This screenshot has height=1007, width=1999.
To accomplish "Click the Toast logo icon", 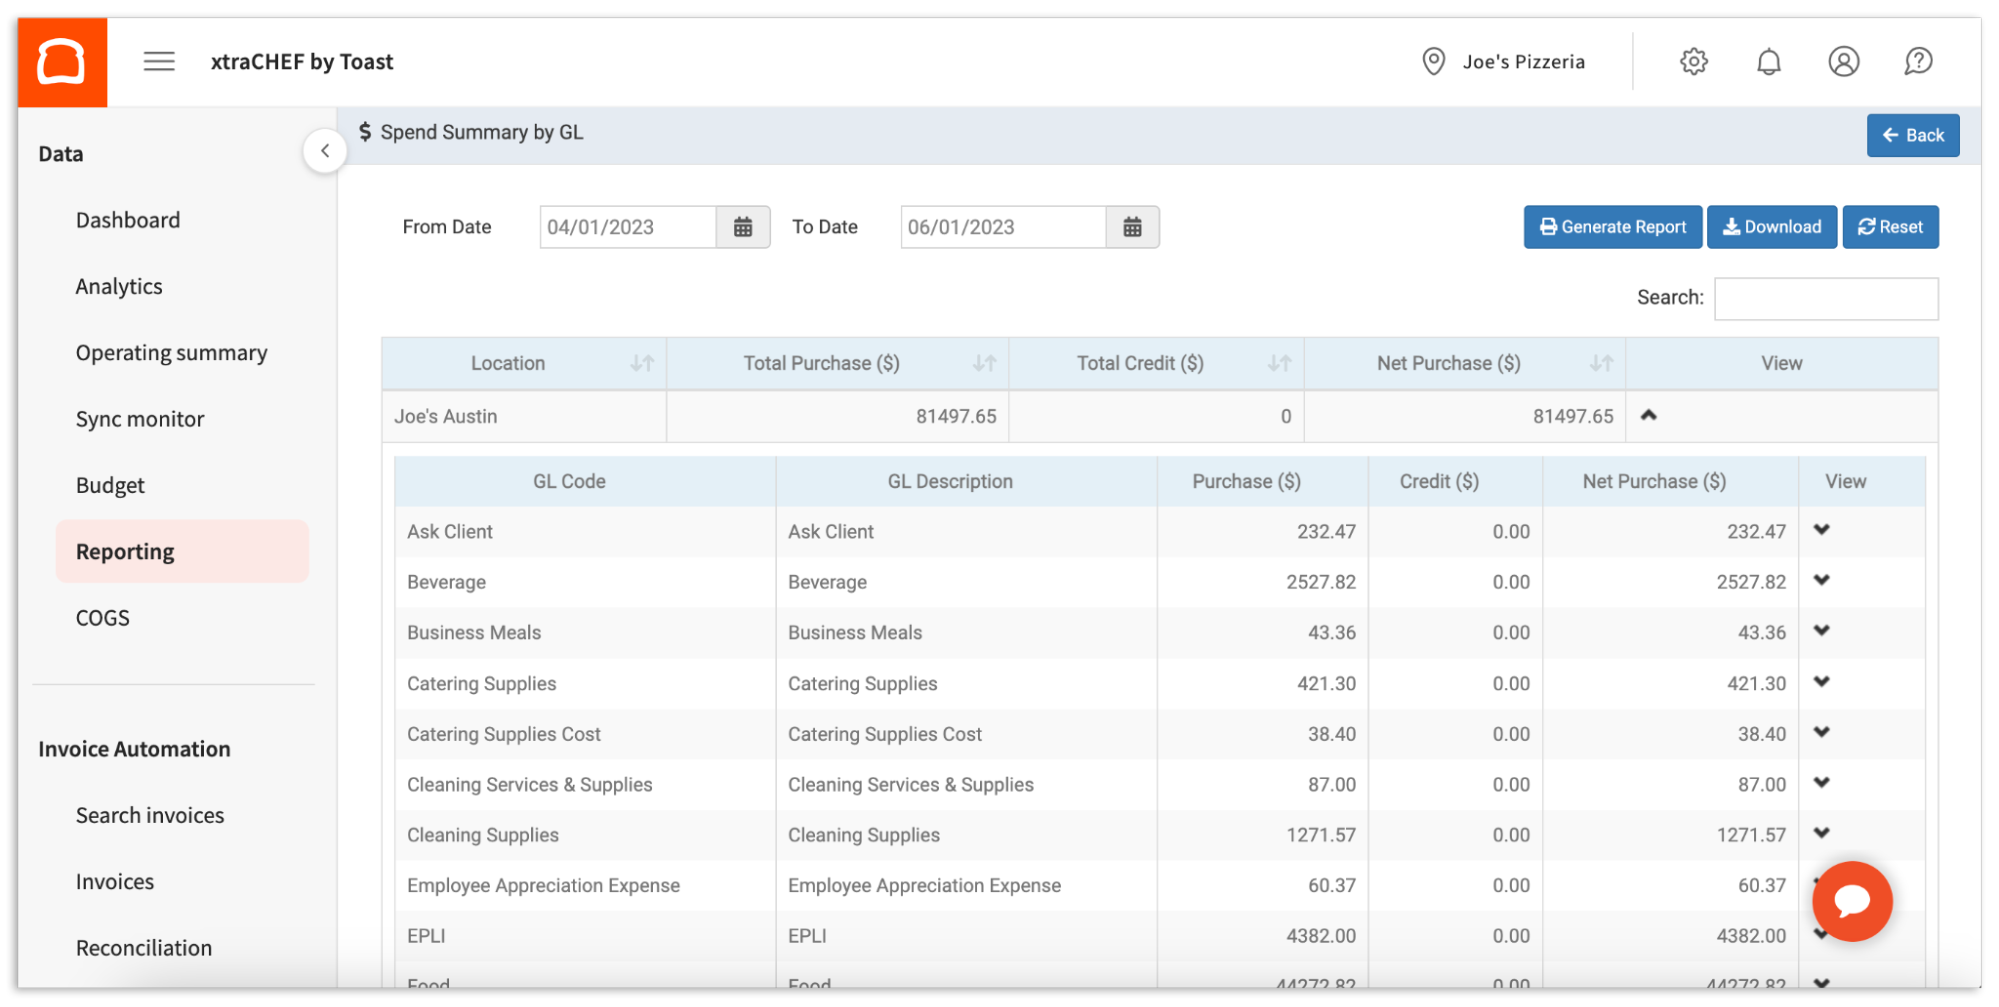I will tap(62, 62).
